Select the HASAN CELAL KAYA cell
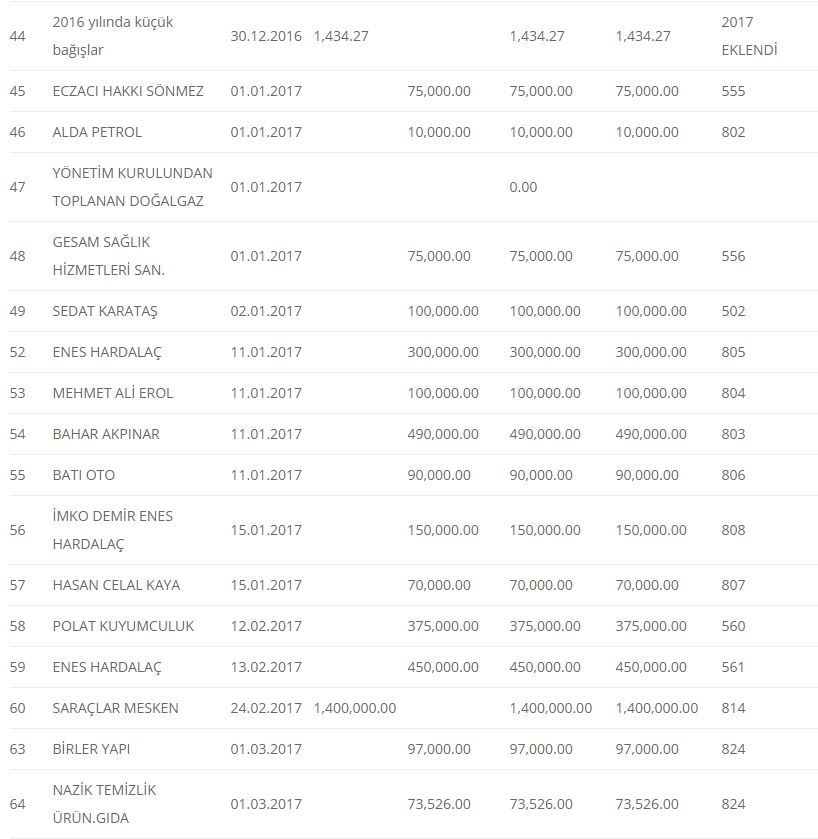 tap(116, 585)
